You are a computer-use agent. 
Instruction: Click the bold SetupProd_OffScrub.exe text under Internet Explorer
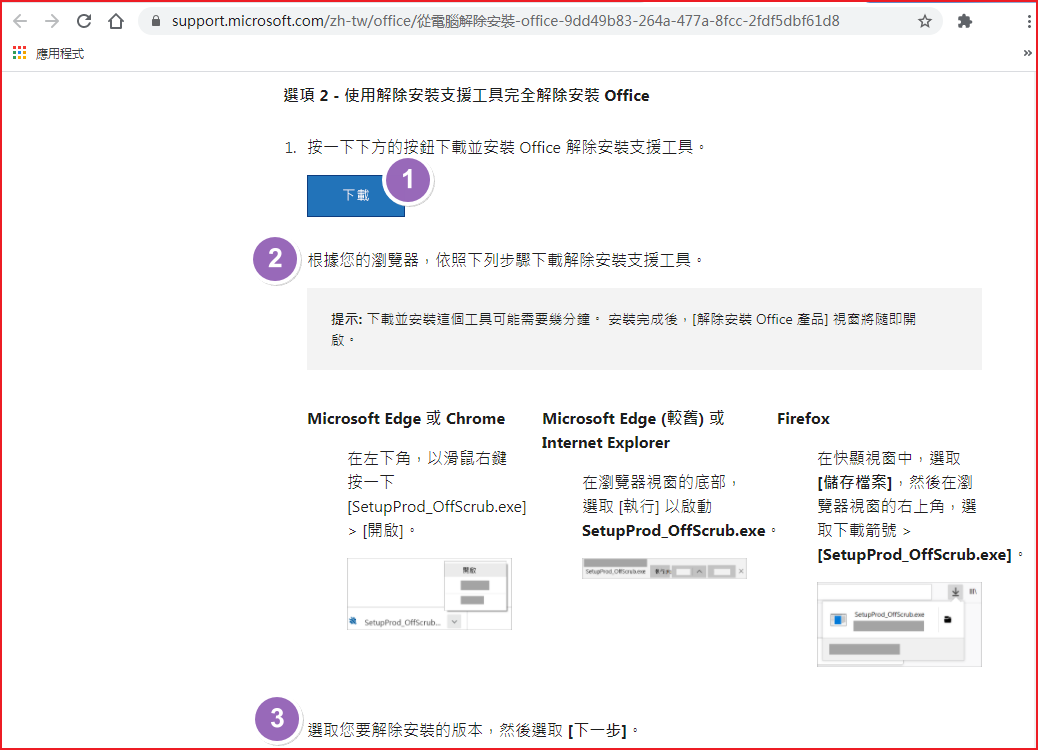point(673,531)
